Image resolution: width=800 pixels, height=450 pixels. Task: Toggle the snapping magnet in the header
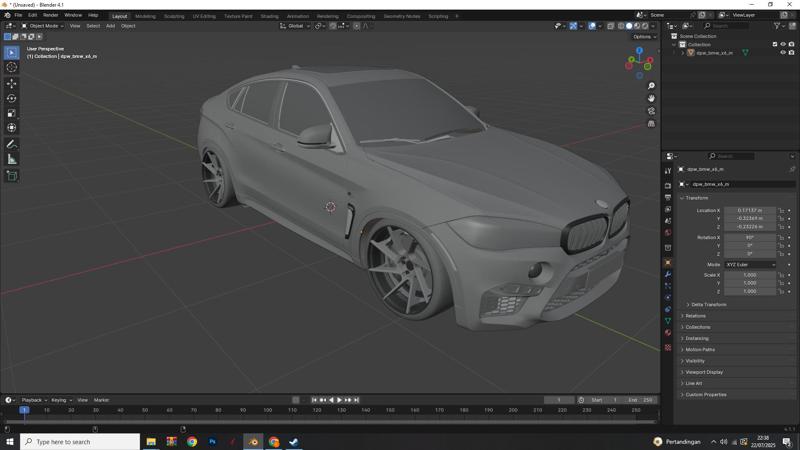pos(333,26)
